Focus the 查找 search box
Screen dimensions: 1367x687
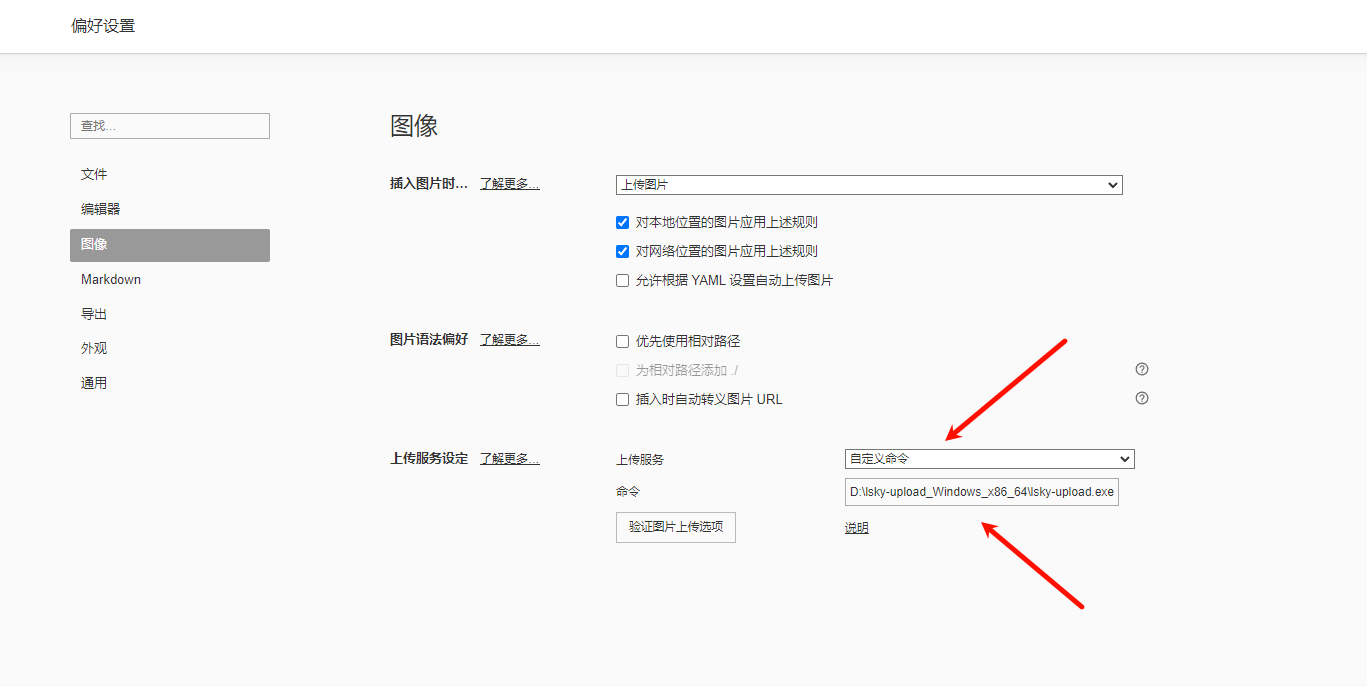[x=169, y=126]
